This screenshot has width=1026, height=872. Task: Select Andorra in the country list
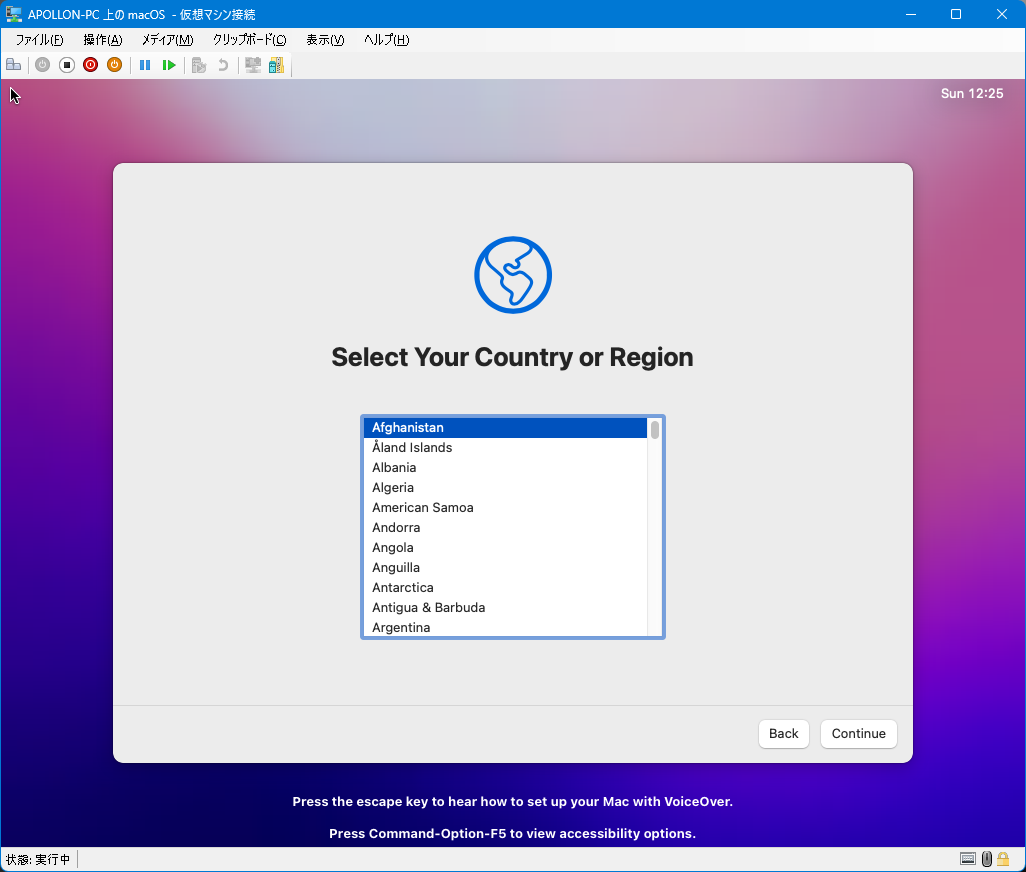[x=505, y=527]
